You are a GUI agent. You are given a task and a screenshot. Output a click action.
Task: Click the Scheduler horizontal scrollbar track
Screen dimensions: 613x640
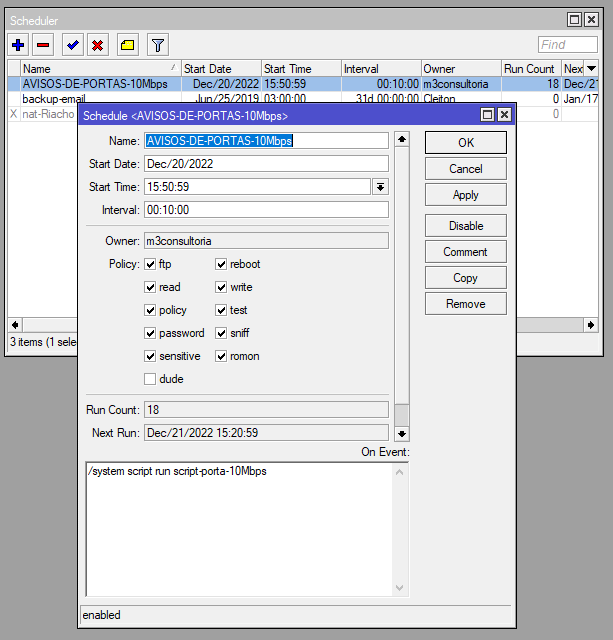pos(45,325)
